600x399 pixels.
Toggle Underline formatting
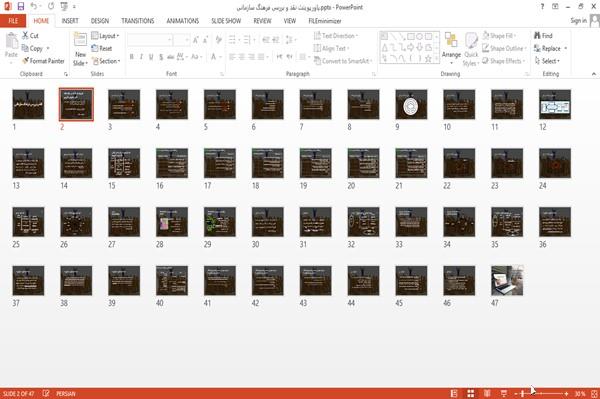click(151, 57)
